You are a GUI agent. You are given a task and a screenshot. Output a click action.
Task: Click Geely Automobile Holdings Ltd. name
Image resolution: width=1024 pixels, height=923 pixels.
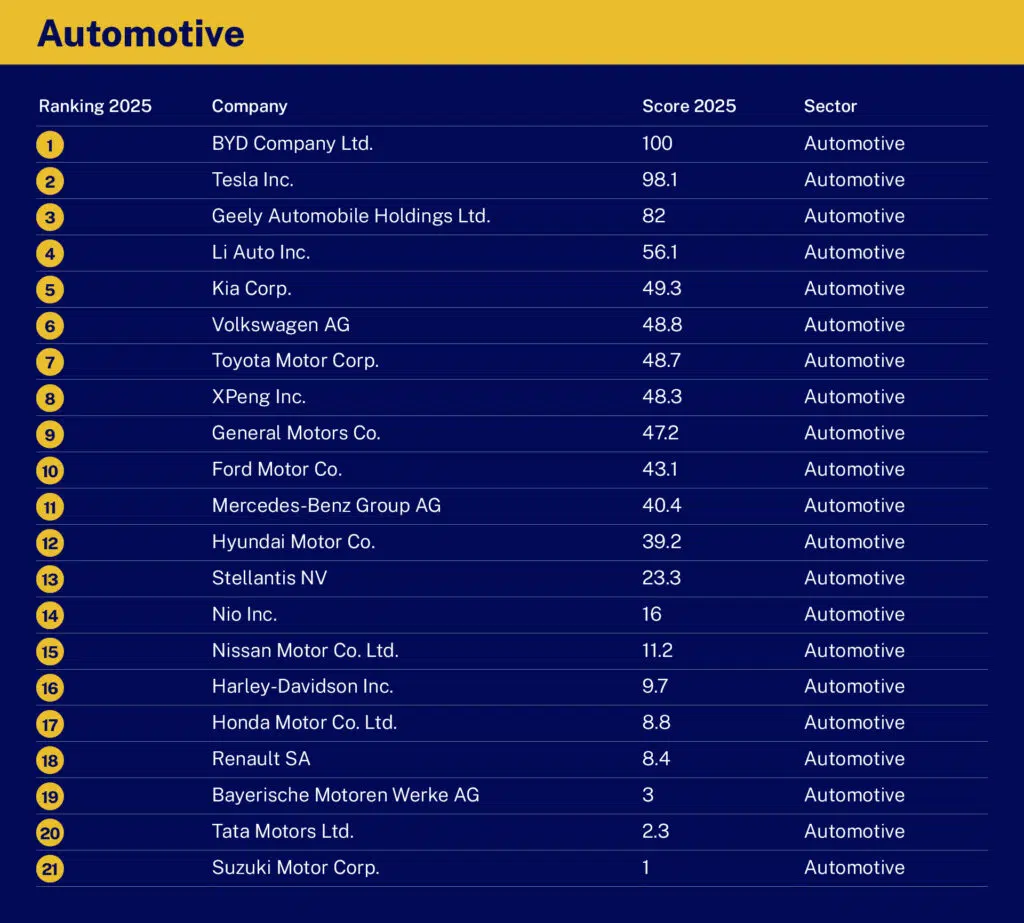(x=351, y=216)
